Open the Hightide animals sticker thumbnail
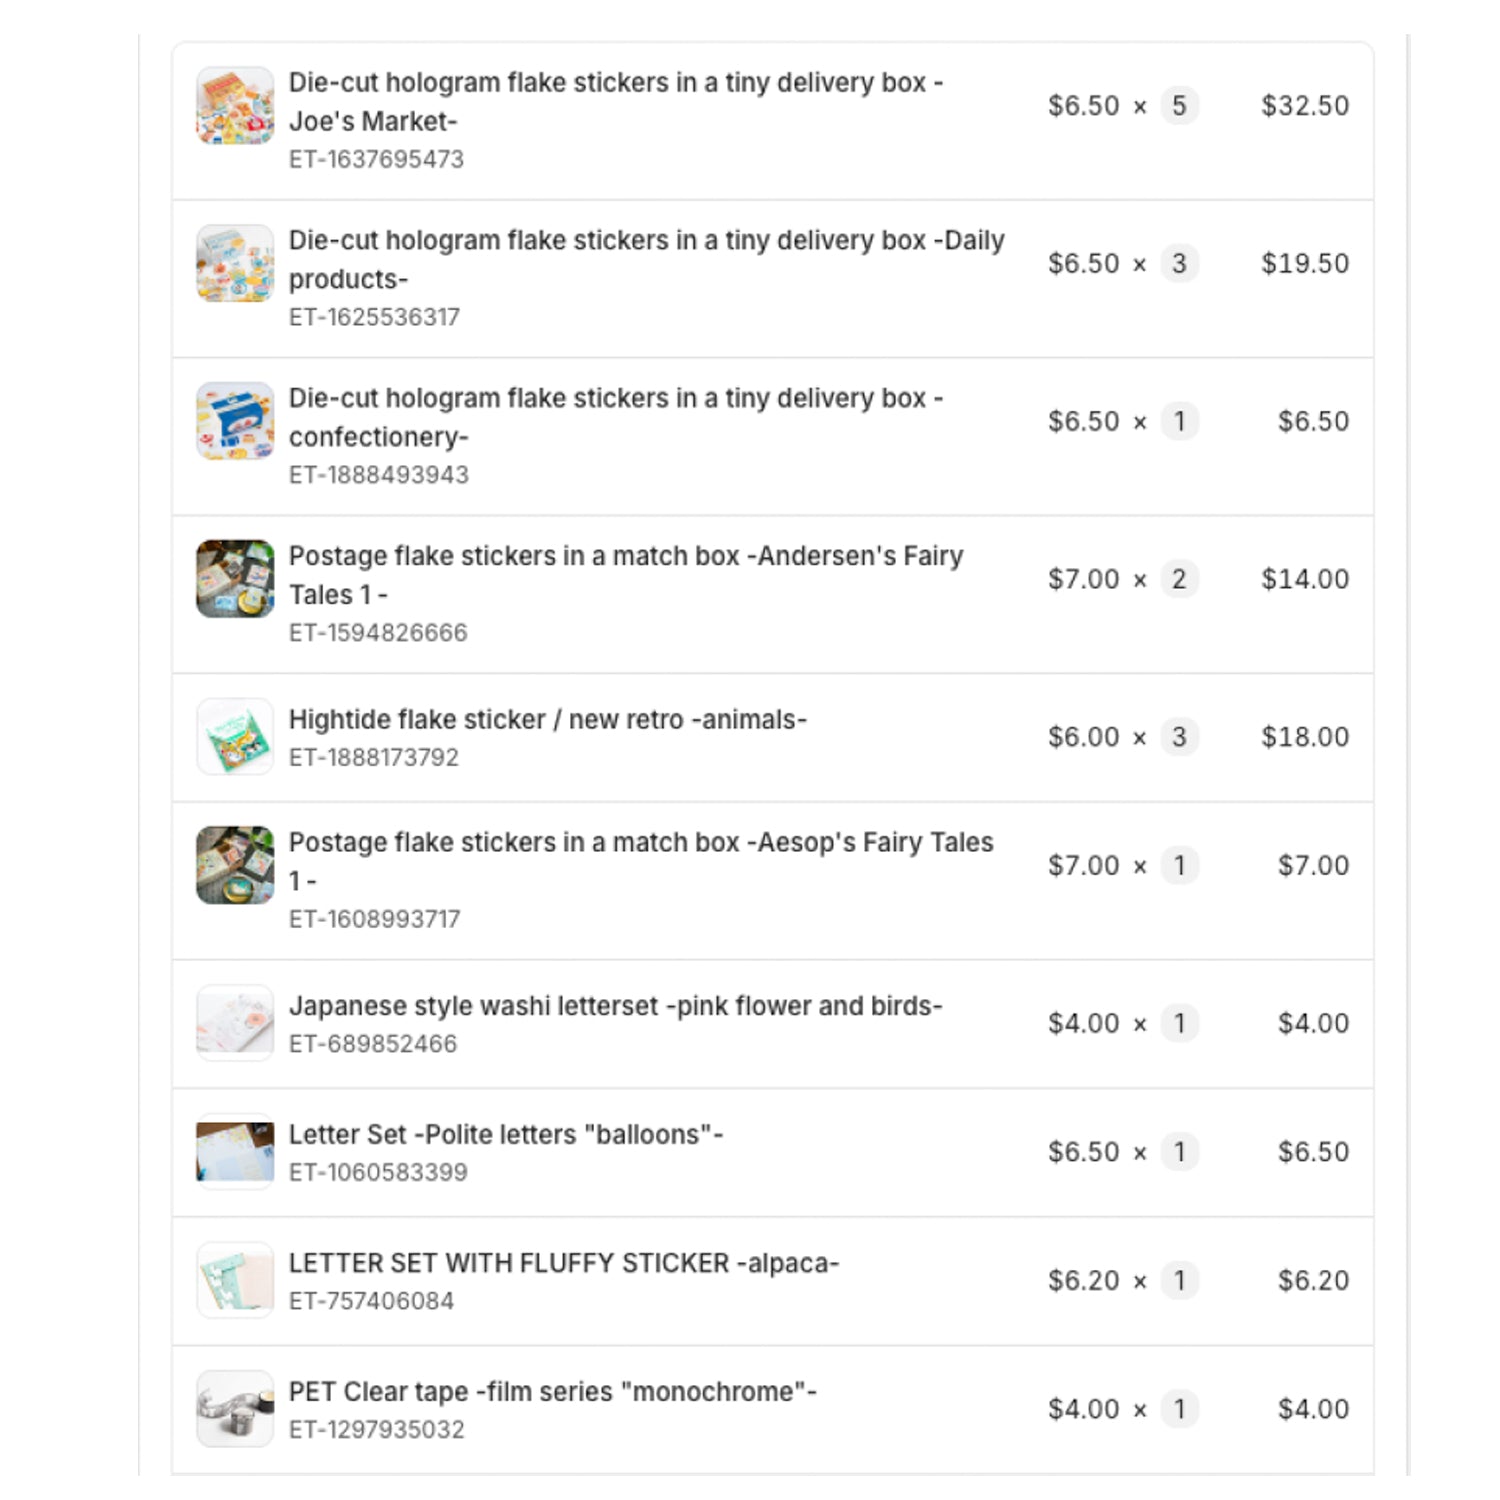 click(235, 737)
